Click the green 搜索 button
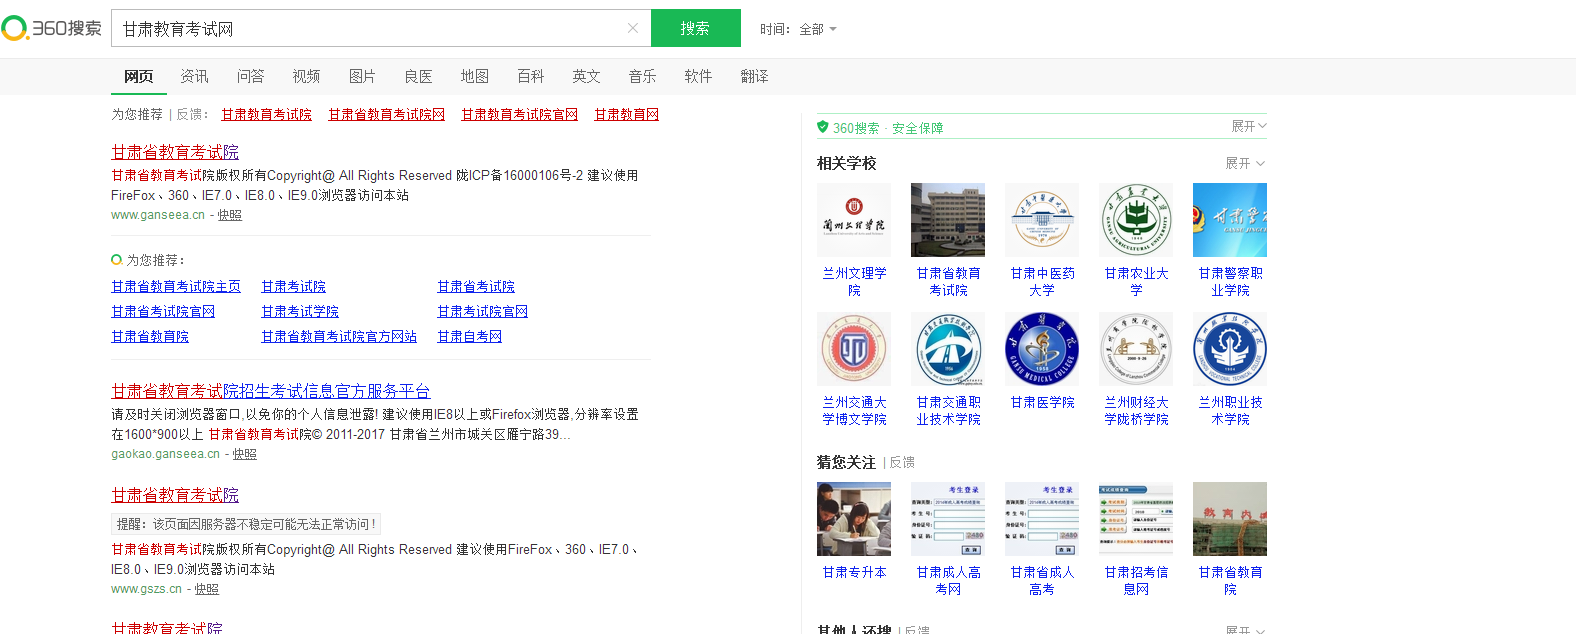1576x634 pixels. (x=696, y=28)
